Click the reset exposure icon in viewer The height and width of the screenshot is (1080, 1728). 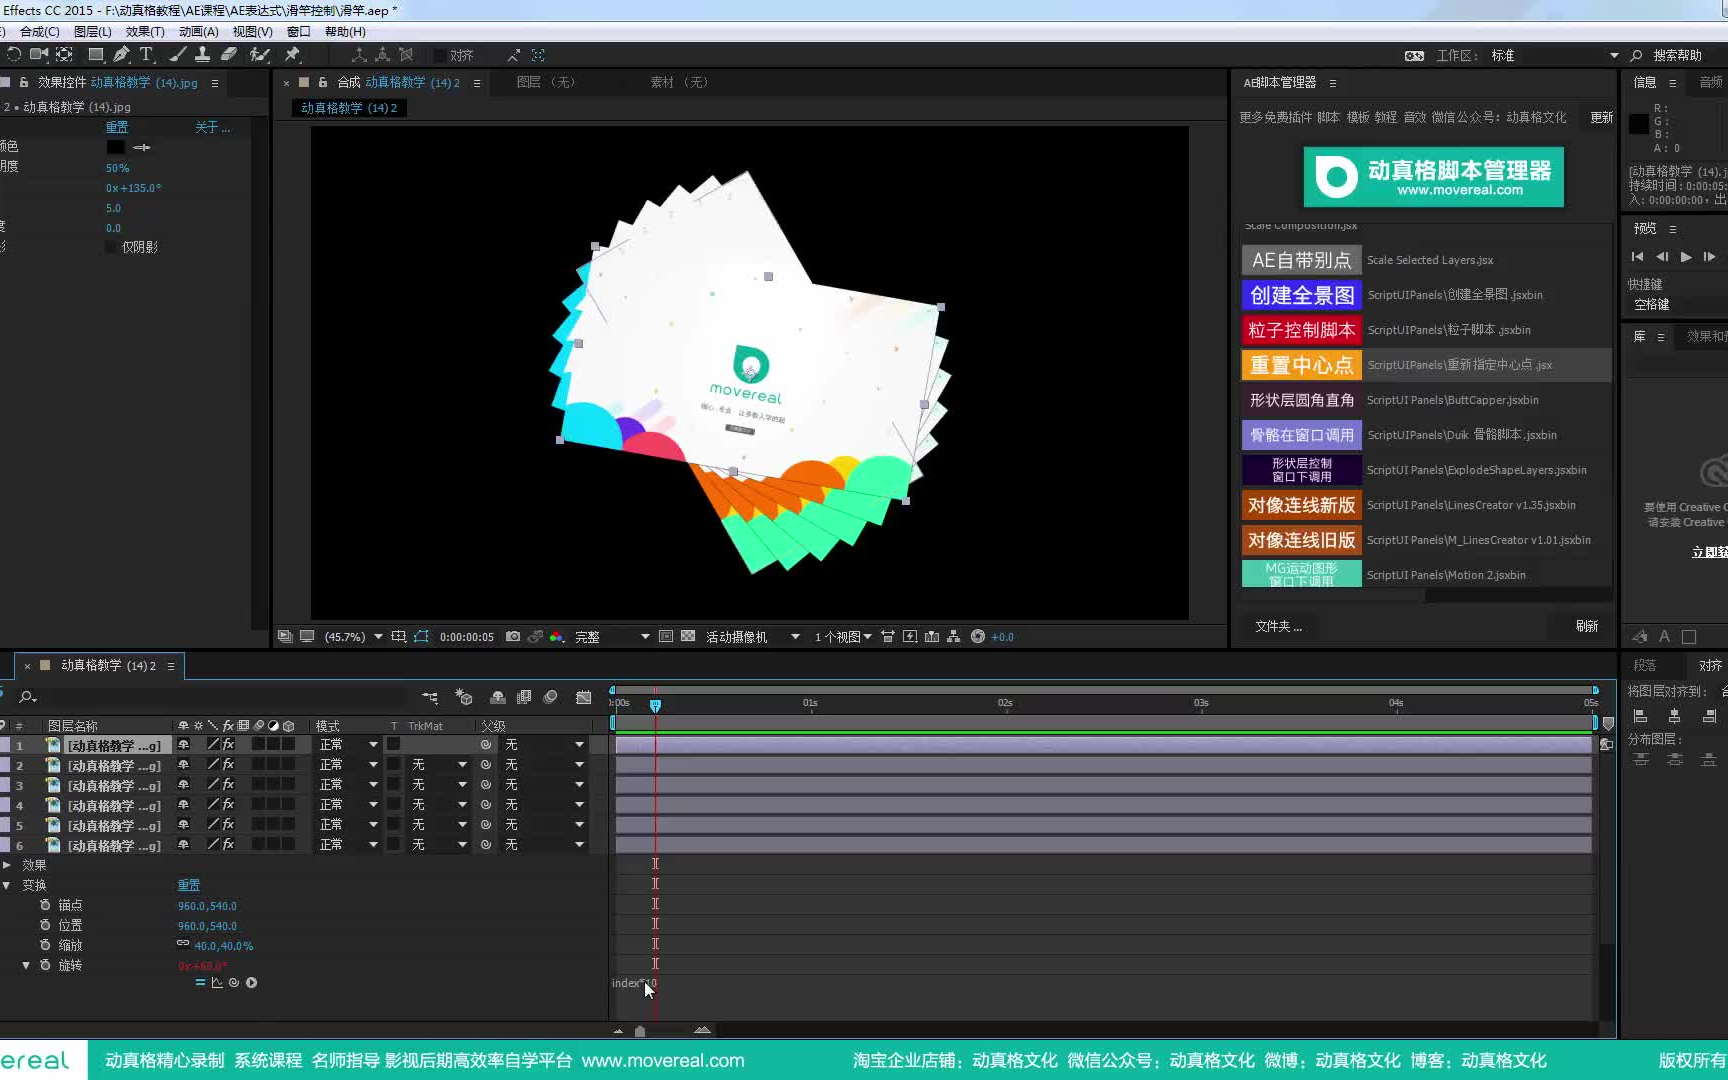pyautogui.click(x=978, y=636)
